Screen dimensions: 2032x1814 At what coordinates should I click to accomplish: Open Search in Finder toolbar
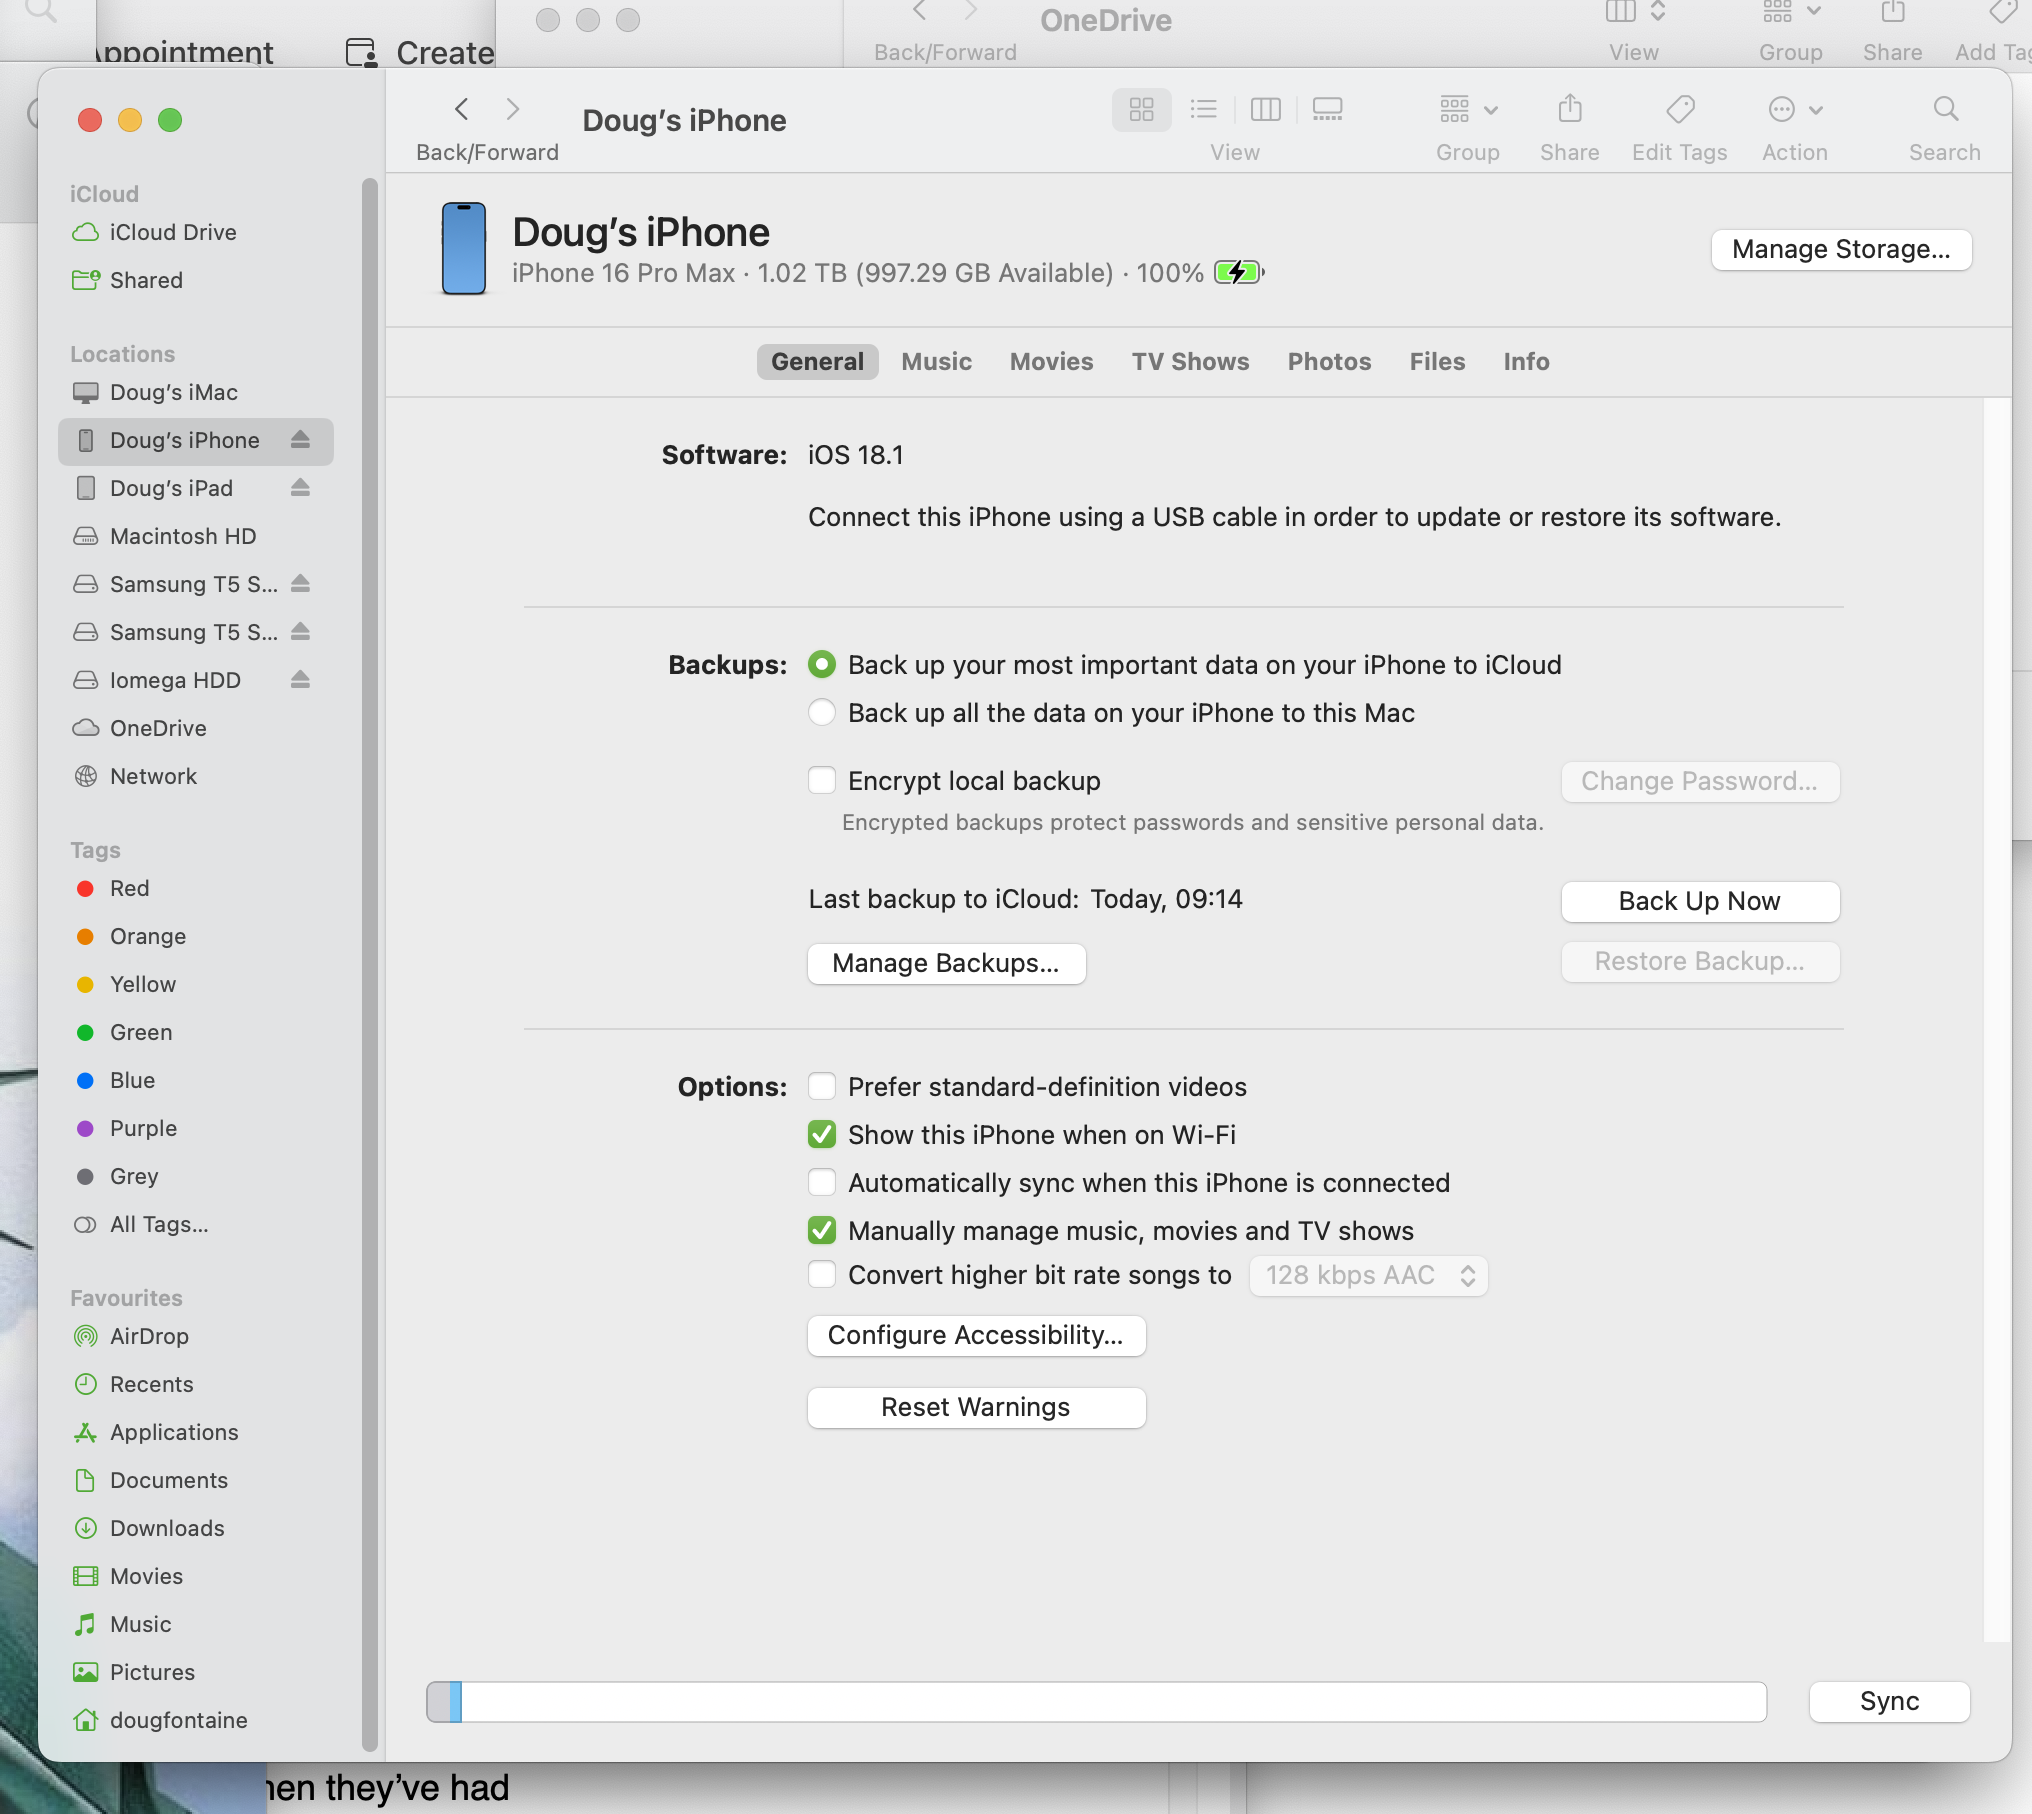[1944, 109]
